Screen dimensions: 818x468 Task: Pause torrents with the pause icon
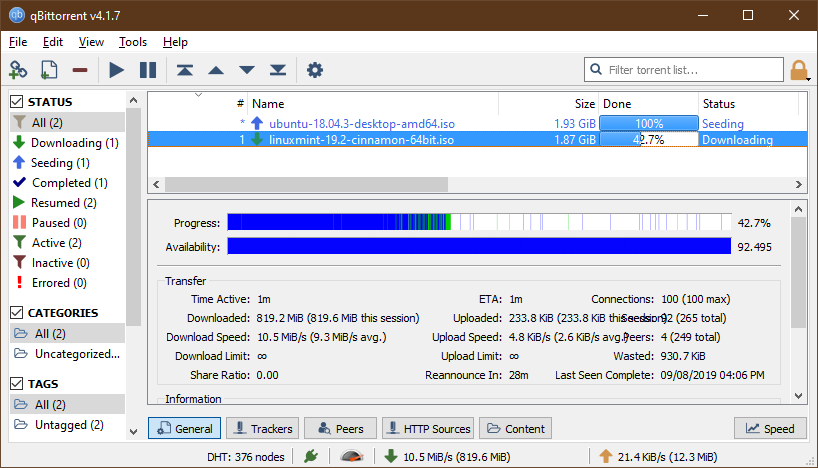(148, 70)
